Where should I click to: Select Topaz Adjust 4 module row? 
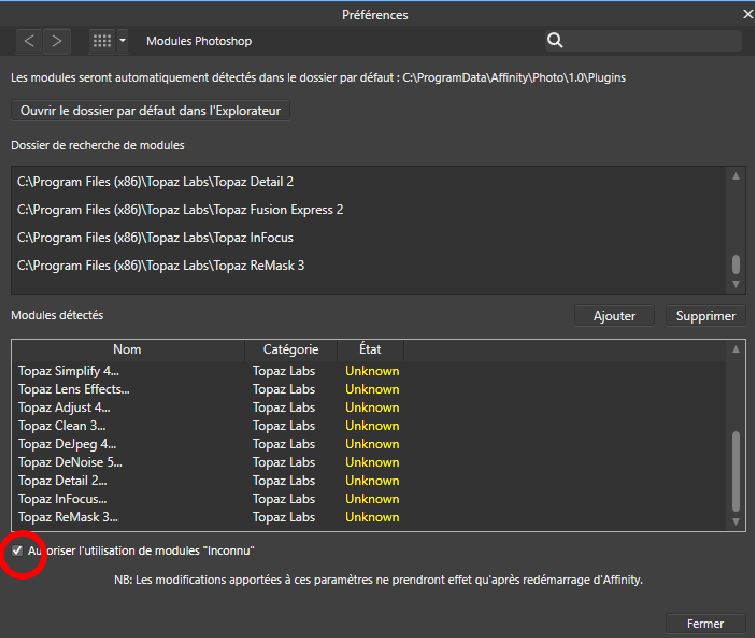pos(369,407)
